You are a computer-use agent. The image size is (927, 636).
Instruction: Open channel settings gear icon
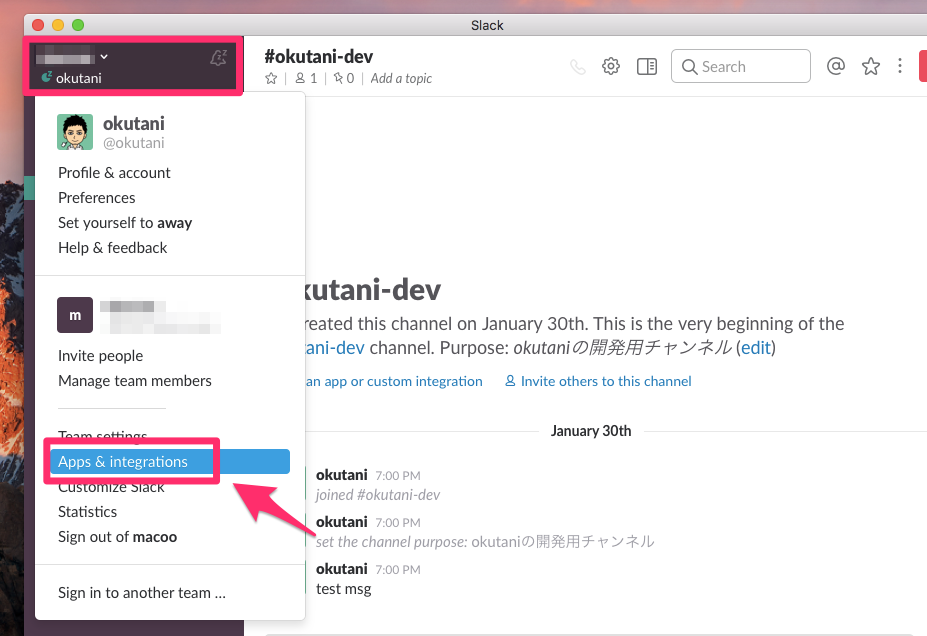point(611,66)
